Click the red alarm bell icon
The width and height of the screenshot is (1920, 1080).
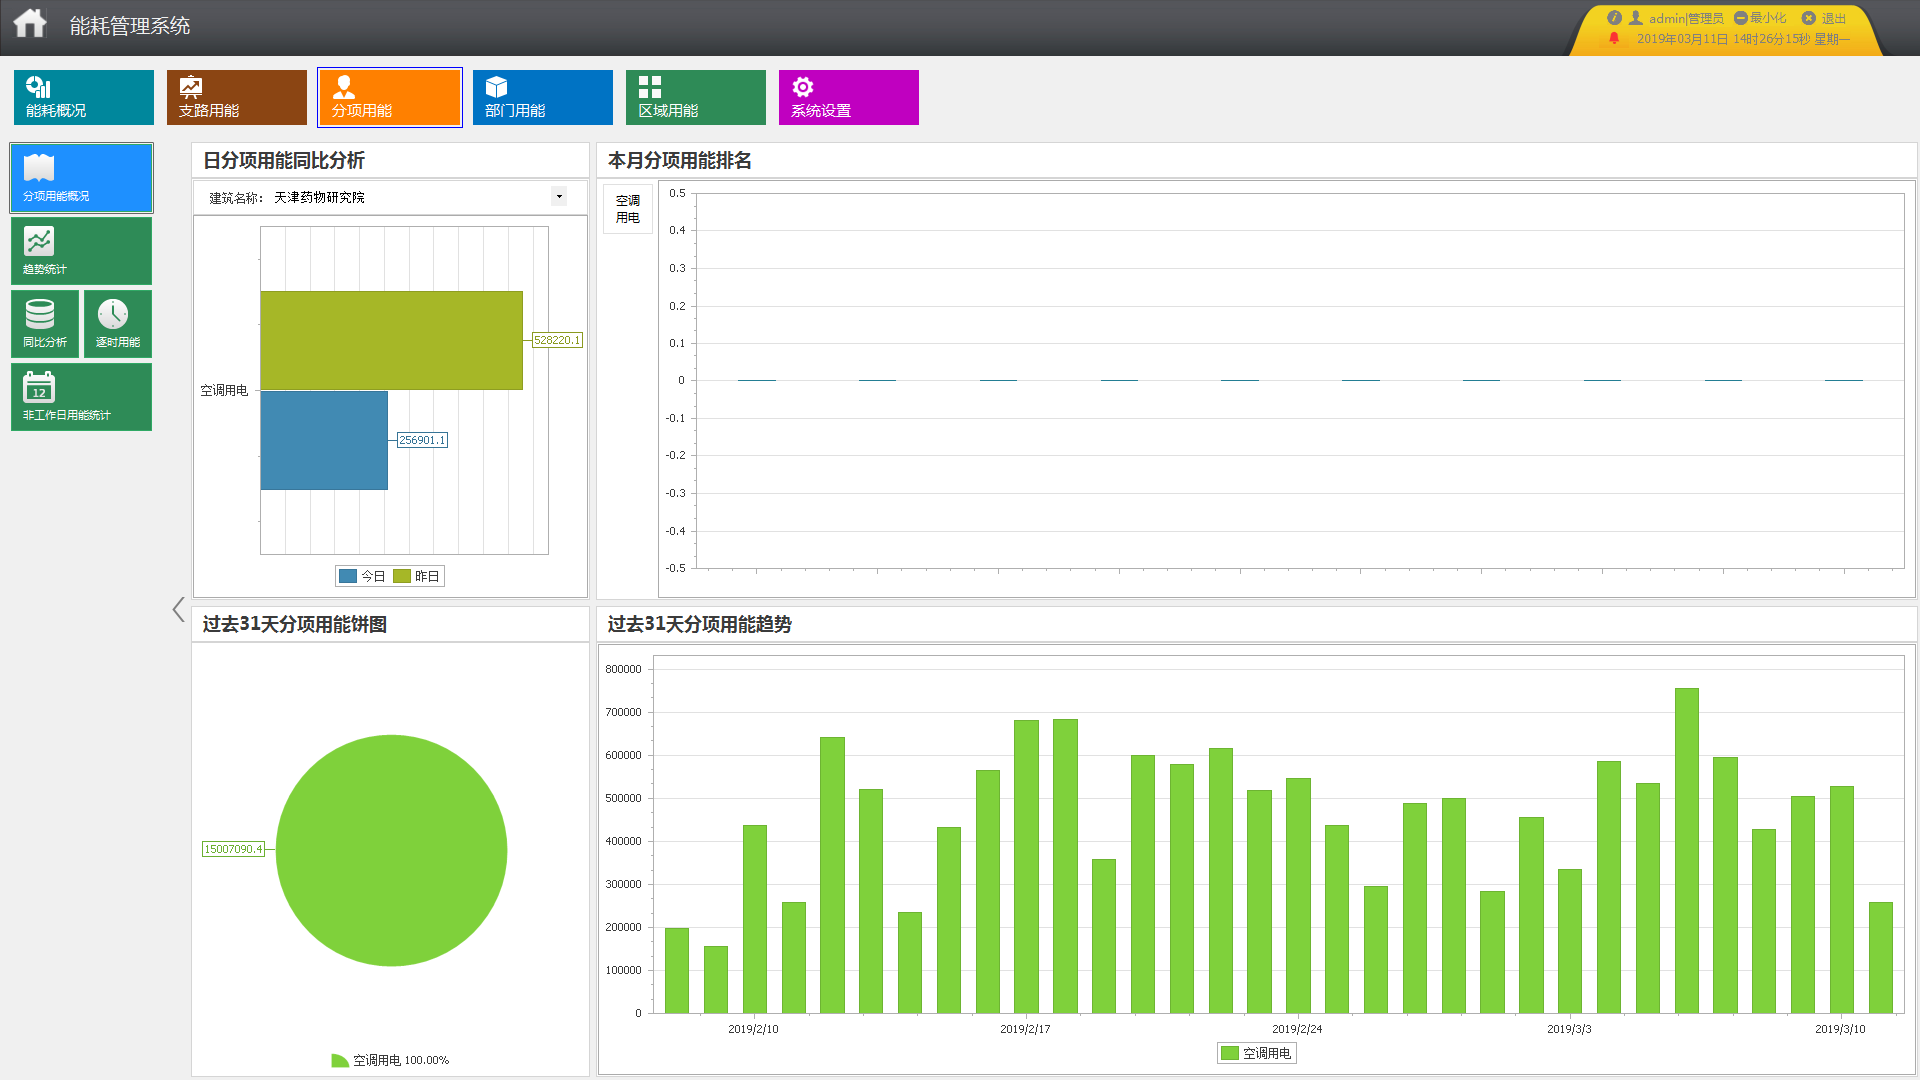1614,39
